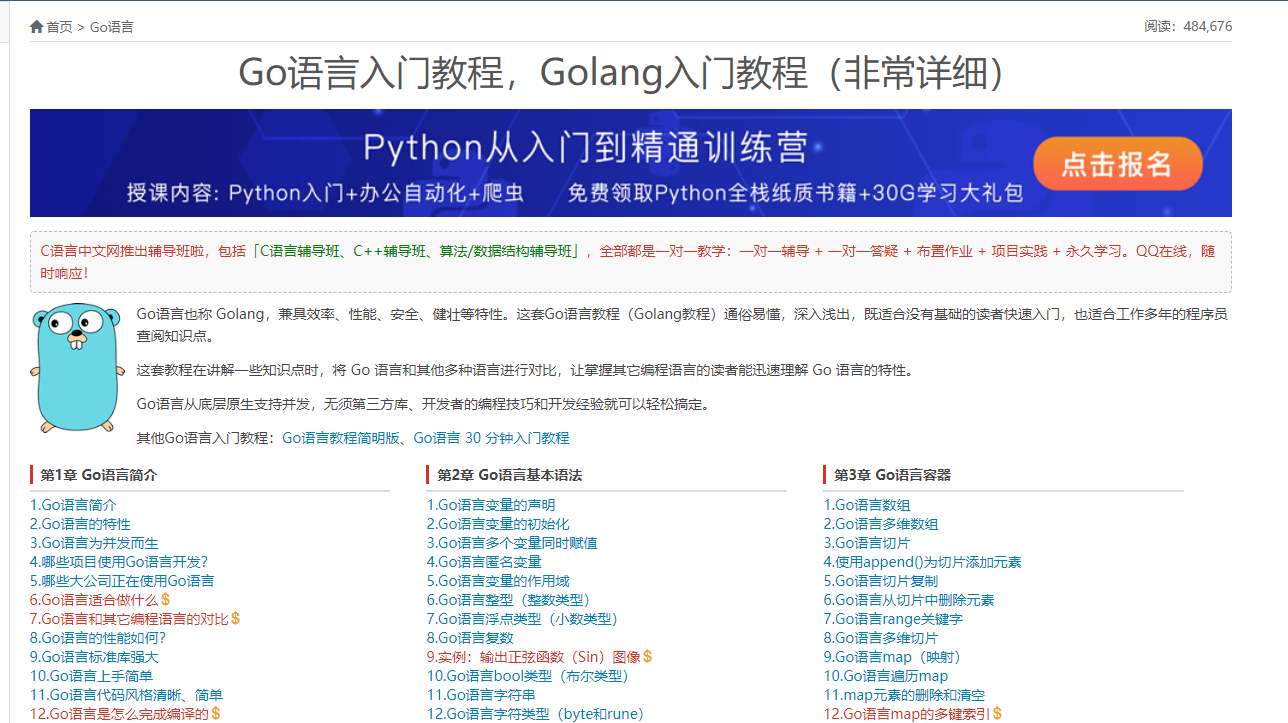Image resolution: width=1288 pixels, height=723 pixels.
Task: Open lesson 9.实例：输出正弦函数（Sin）图像
Action: coord(534,657)
